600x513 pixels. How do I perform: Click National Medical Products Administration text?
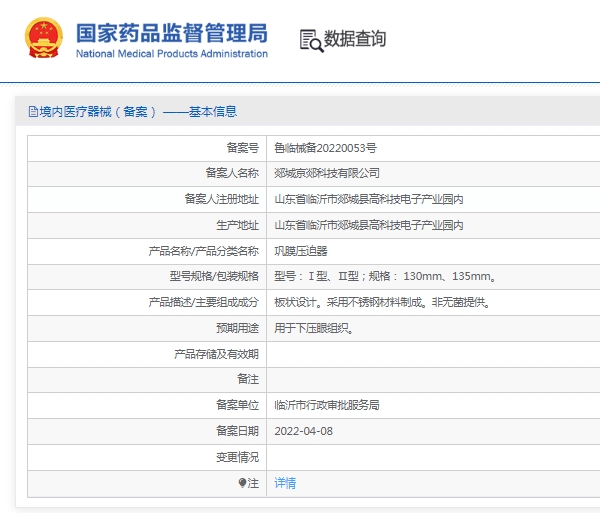coord(172,54)
